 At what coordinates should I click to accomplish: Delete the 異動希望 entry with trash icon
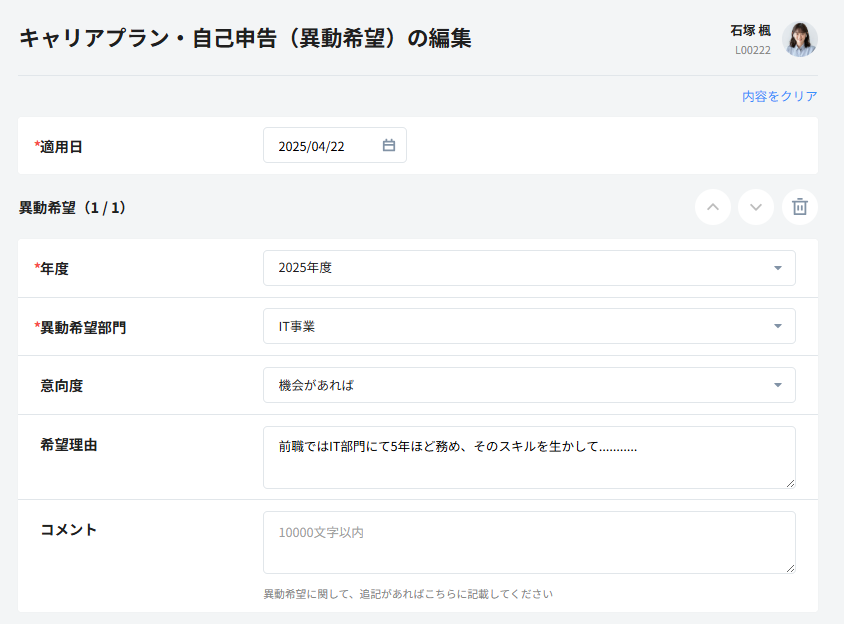point(800,207)
